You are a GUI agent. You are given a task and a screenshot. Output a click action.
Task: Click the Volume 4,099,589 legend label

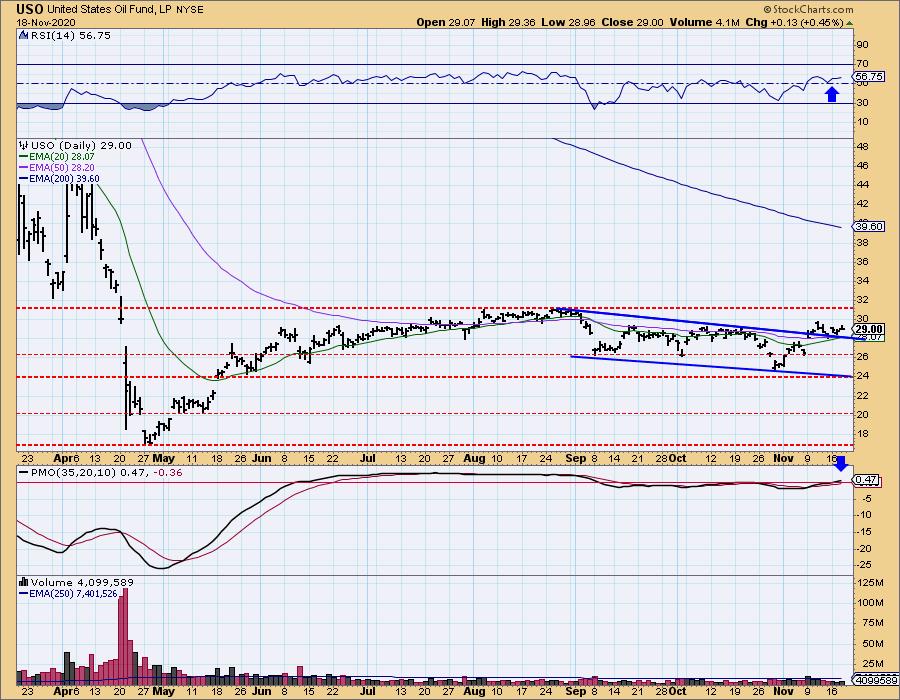(82, 582)
